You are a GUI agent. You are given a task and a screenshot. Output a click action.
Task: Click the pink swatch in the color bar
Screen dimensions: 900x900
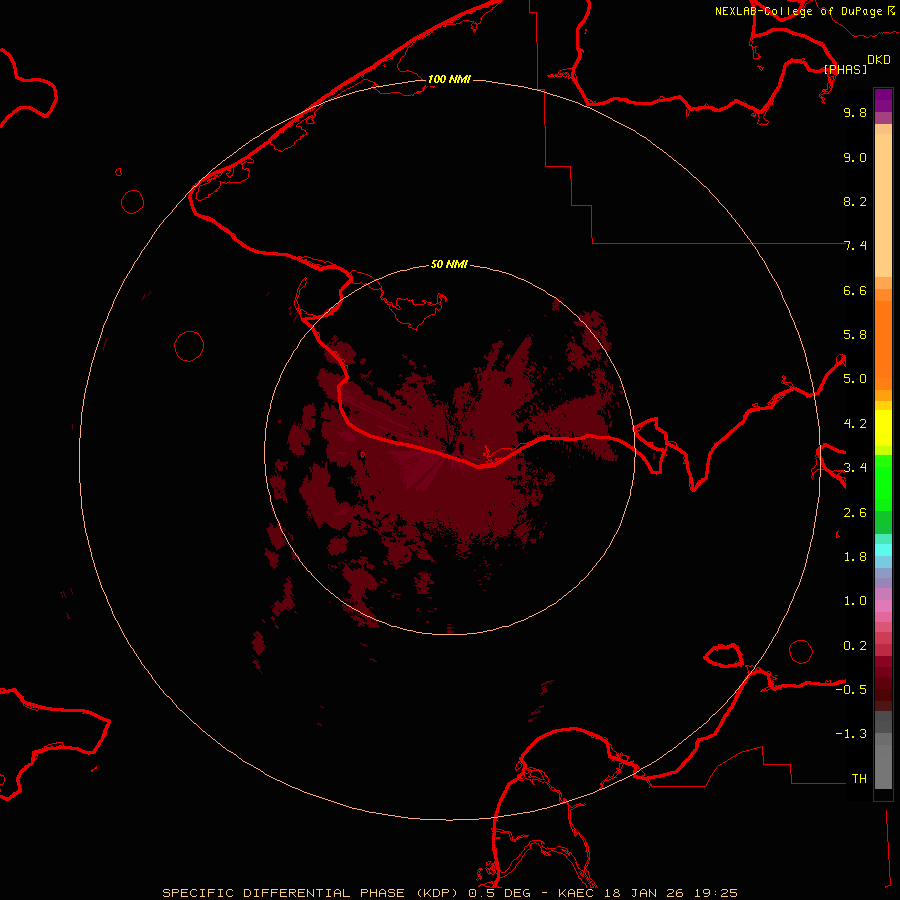click(x=883, y=606)
